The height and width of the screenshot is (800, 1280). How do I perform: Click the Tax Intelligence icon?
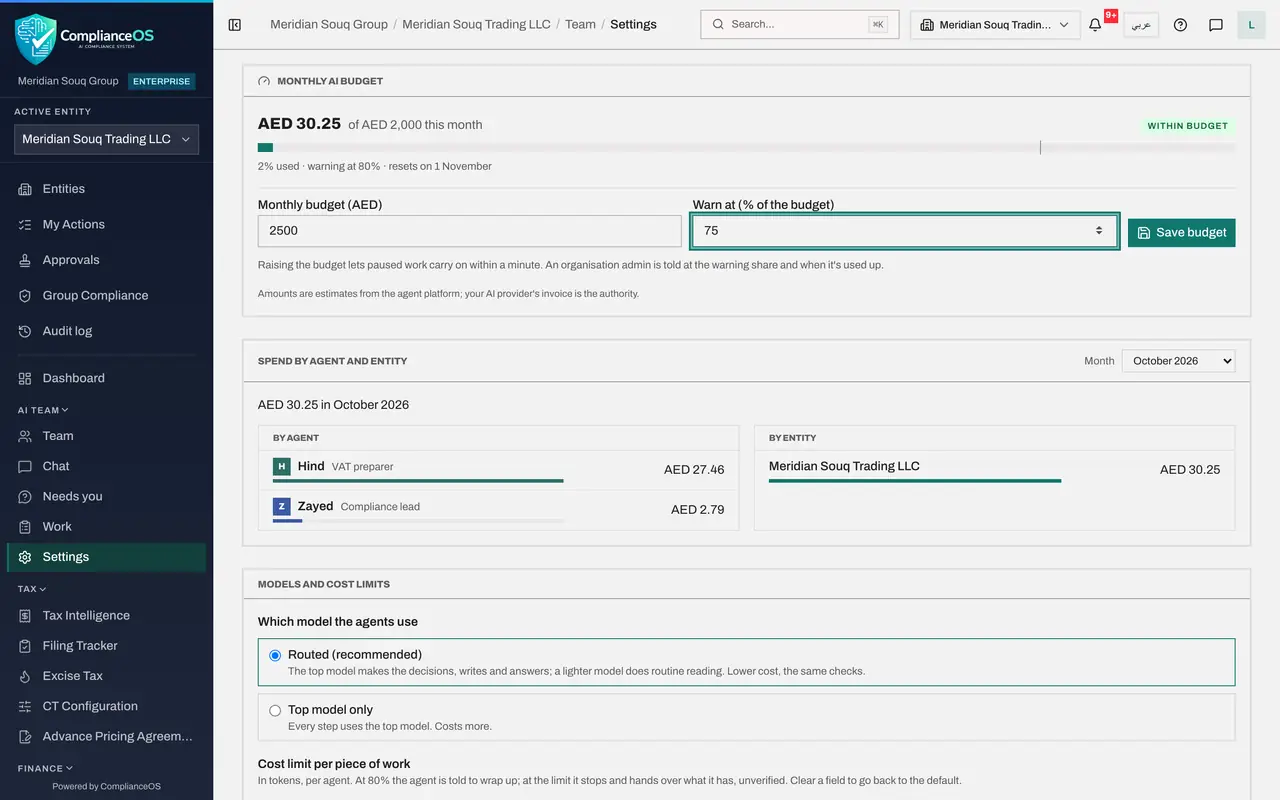tap(25, 616)
